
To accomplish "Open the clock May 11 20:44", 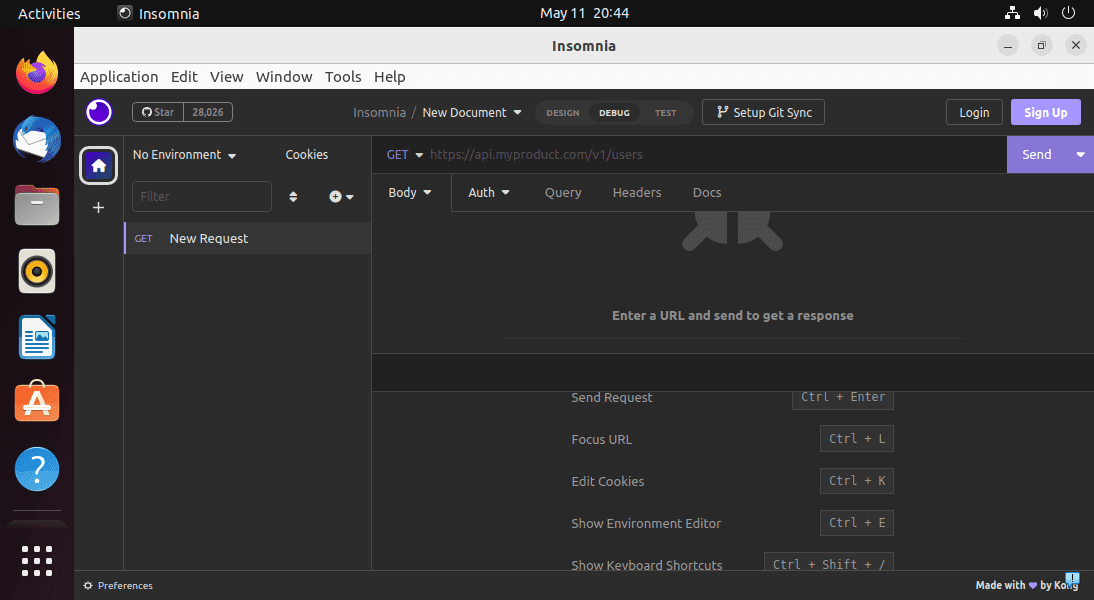I will click(584, 13).
